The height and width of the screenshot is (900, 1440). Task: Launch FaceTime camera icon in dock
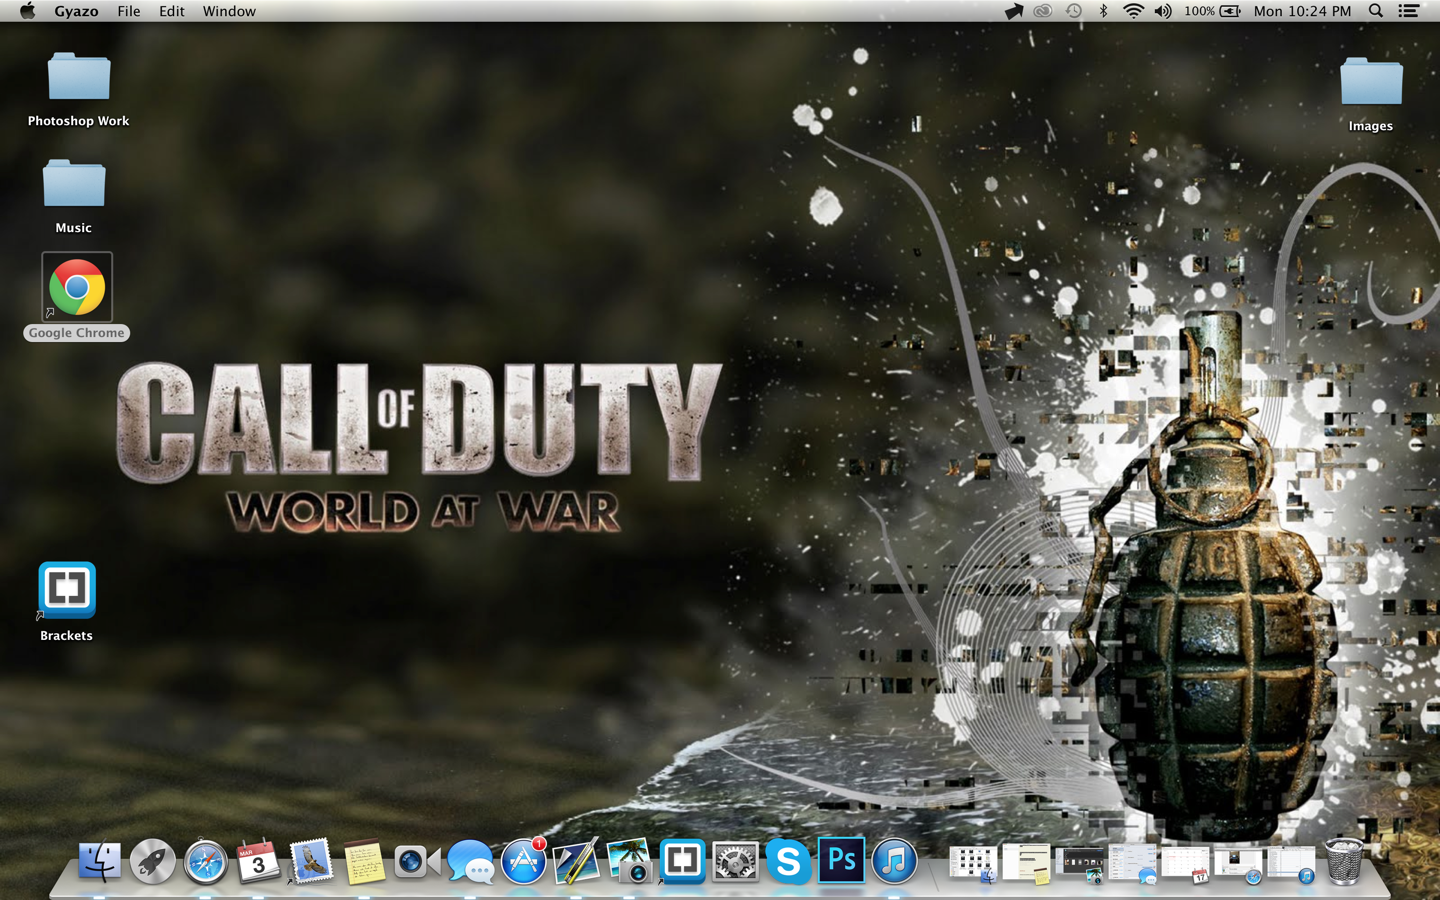point(417,861)
